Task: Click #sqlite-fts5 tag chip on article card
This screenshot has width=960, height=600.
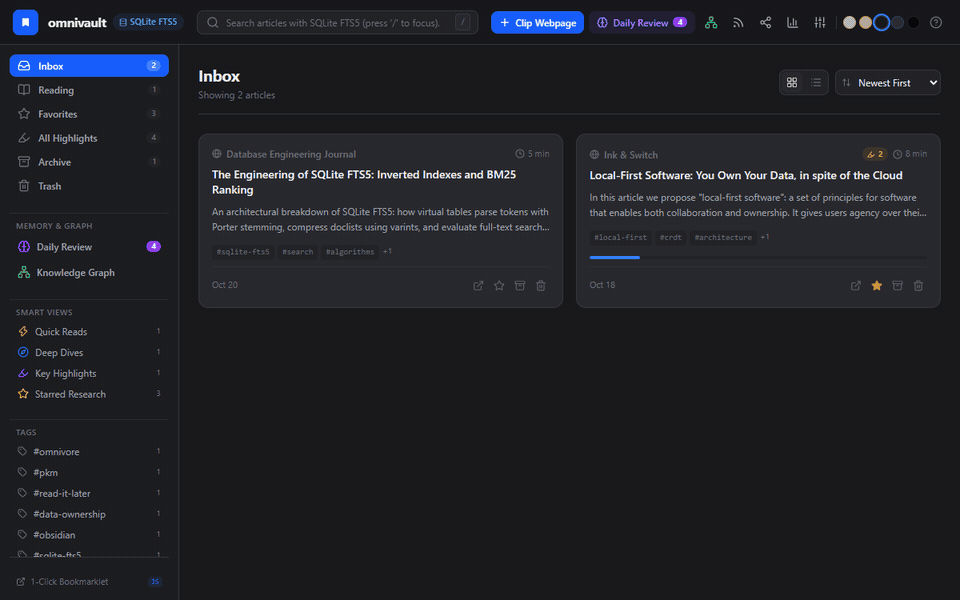Action: pyautogui.click(x=243, y=252)
